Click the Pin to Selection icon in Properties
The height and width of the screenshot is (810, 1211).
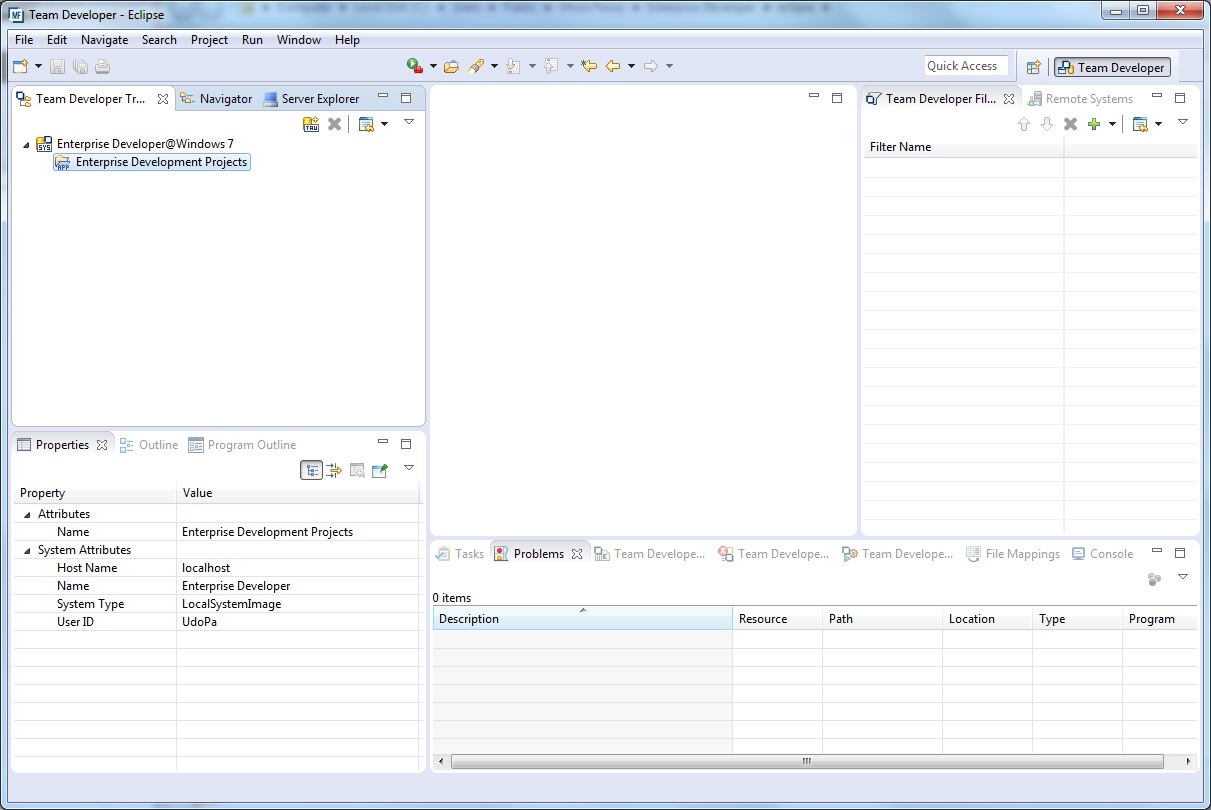pyautogui.click(x=380, y=470)
